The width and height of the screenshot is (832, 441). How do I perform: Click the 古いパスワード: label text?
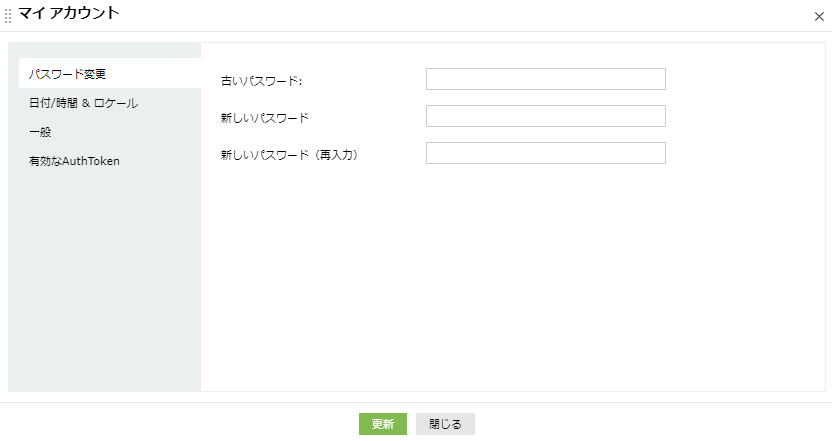[261, 81]
